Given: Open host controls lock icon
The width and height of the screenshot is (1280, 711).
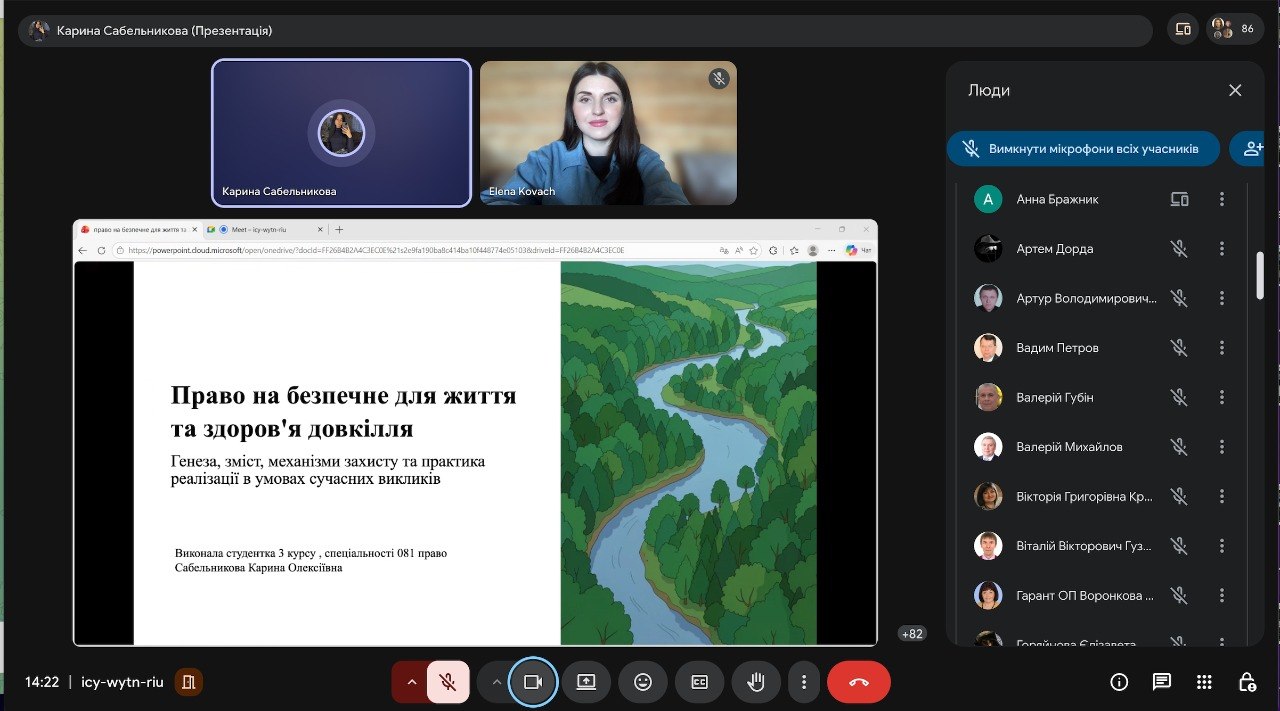Looking at the screenshot, I should 1246,682.
